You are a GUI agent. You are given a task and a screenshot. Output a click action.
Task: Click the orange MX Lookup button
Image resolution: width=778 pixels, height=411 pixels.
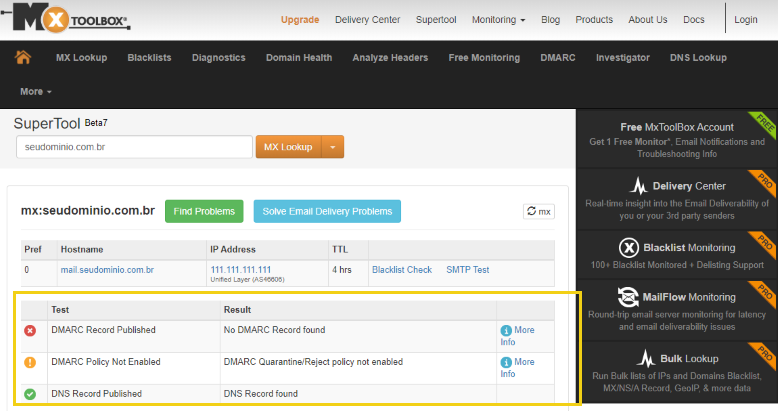coord(288,147)
